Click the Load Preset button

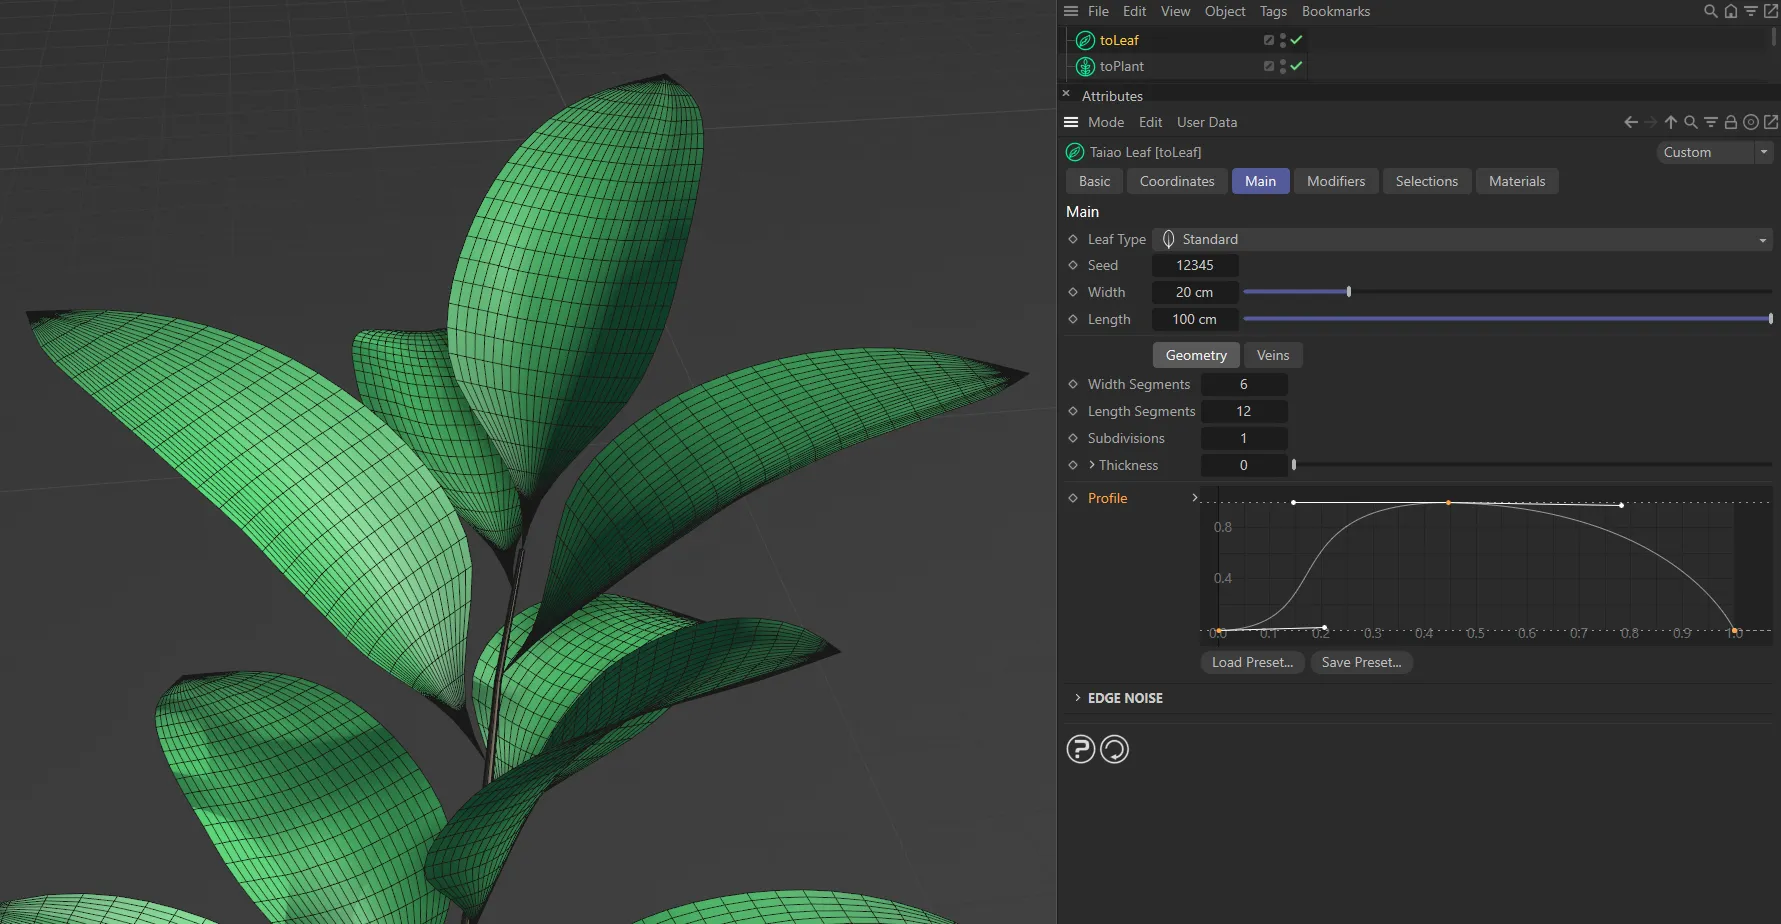(x=1251, y=662)
